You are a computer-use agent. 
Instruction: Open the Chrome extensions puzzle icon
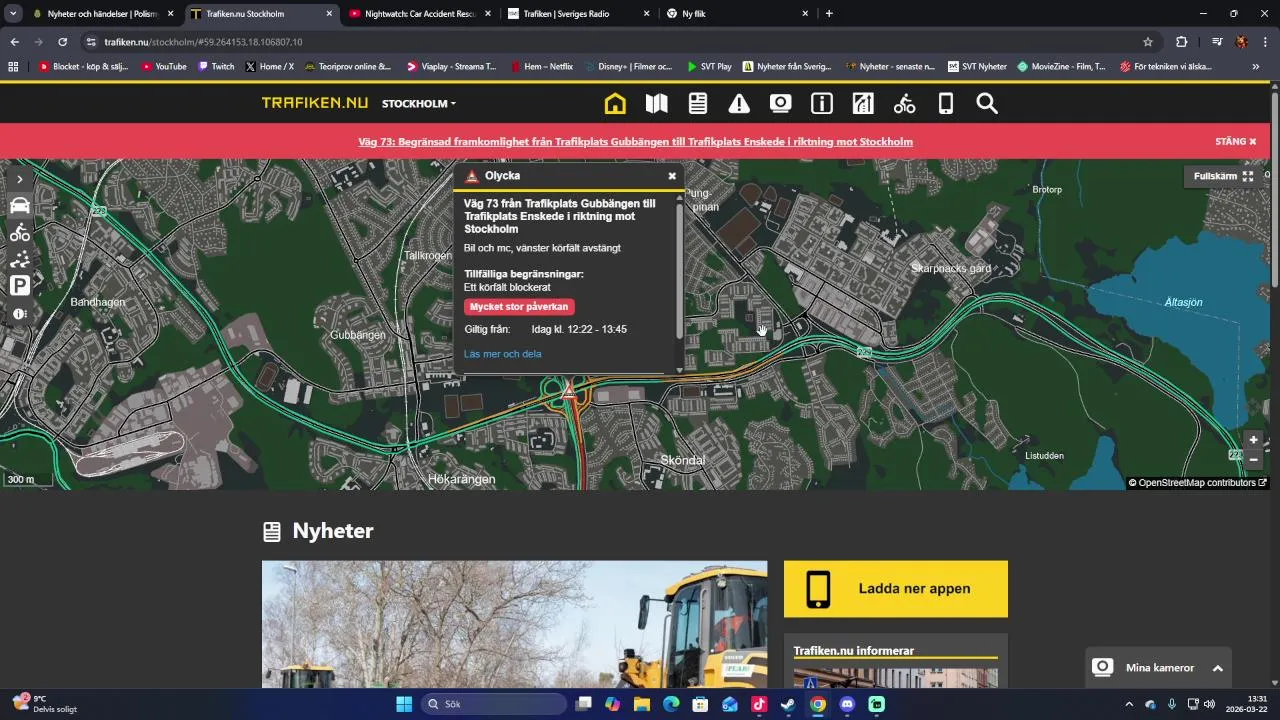coord(1181,42)
